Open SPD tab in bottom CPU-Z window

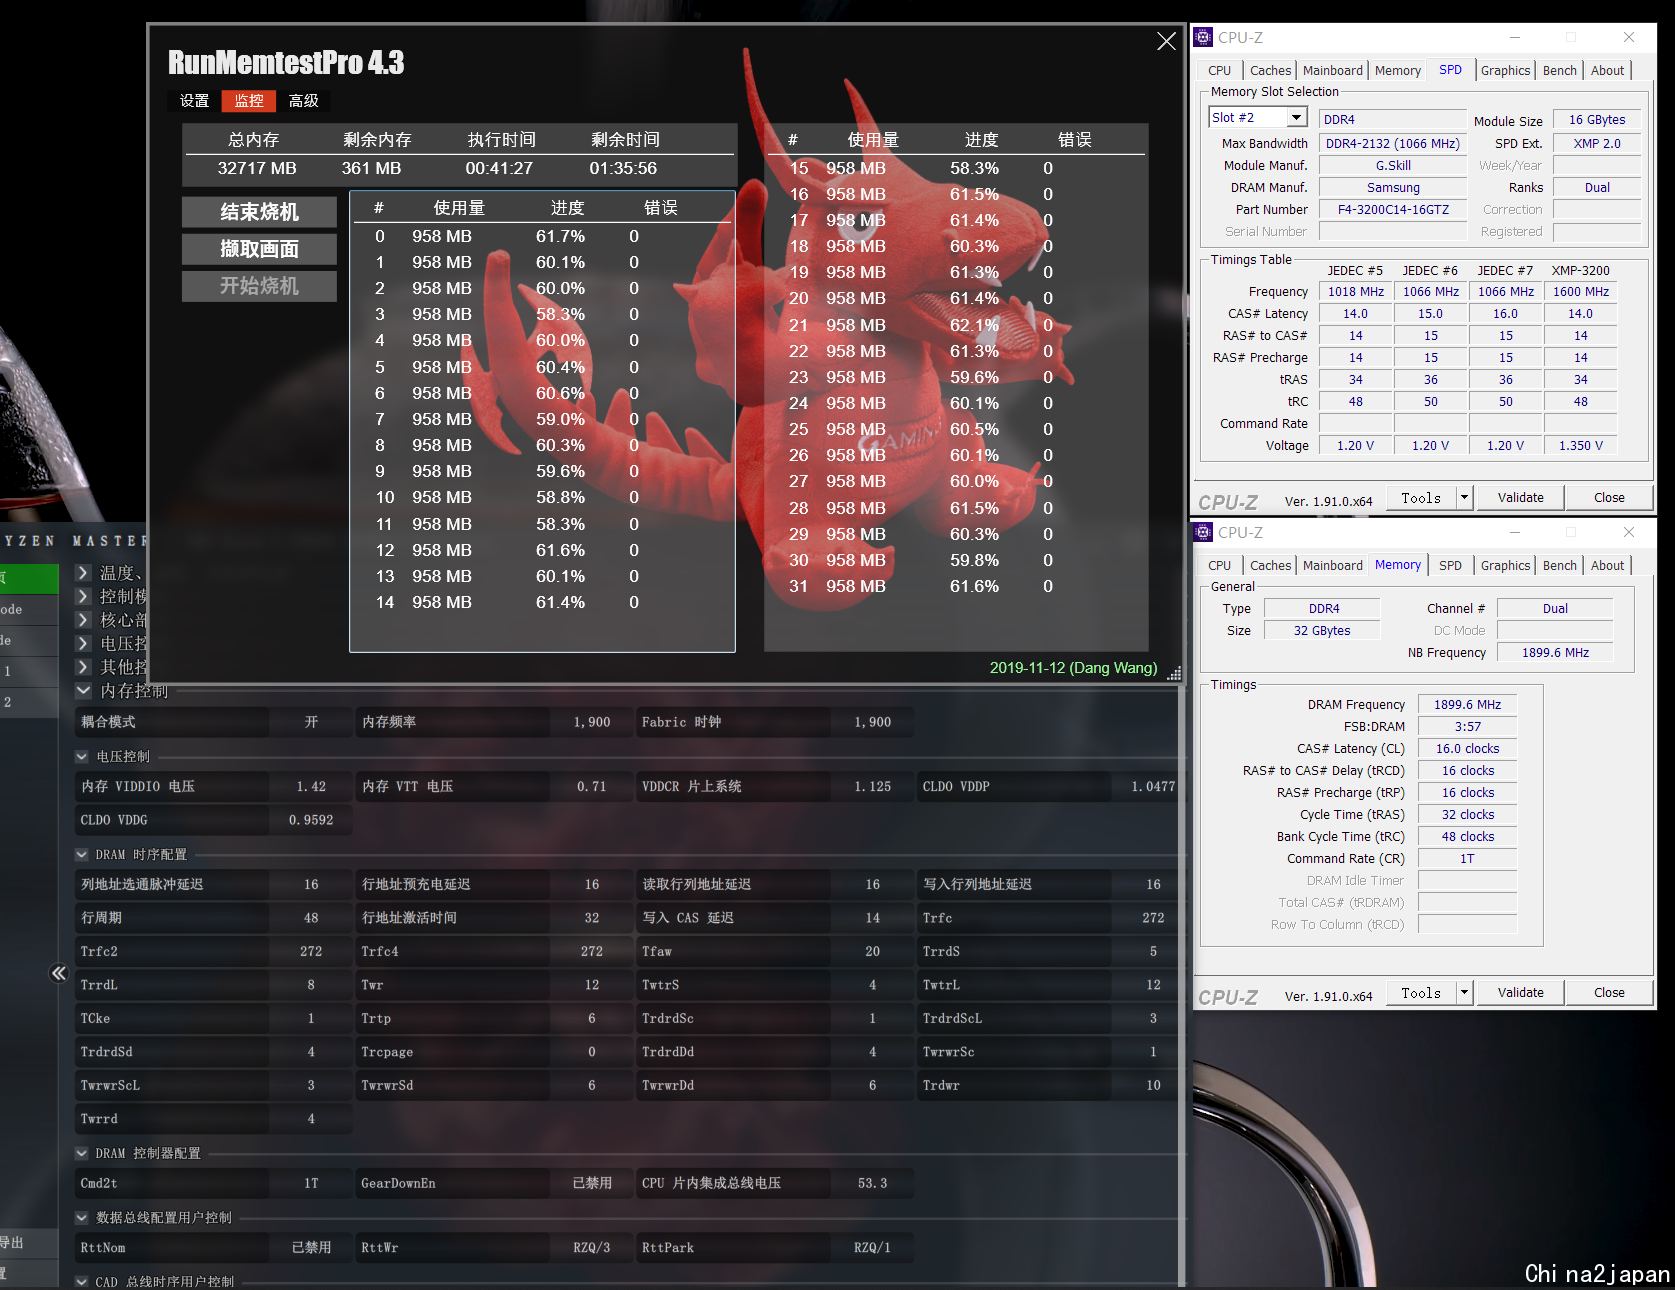pos(1450,565)
